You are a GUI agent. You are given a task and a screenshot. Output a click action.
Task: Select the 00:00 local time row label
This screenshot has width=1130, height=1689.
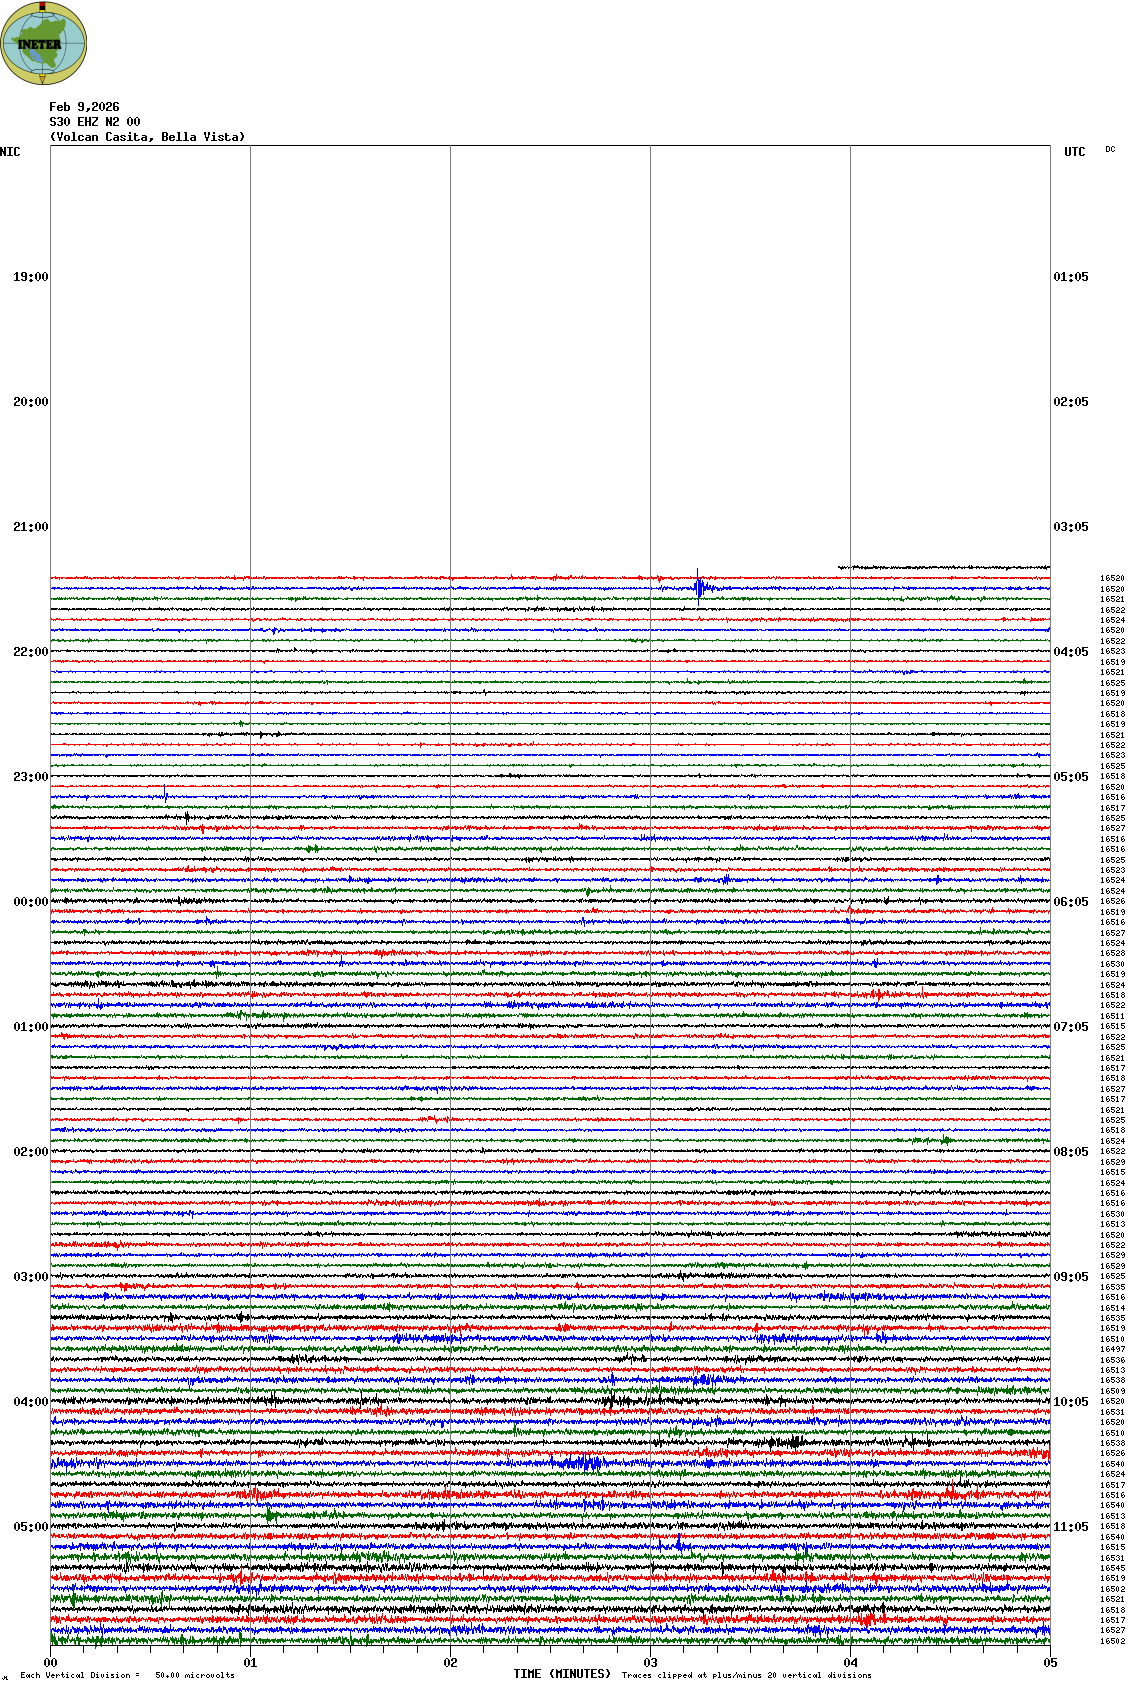pos(30,902)
